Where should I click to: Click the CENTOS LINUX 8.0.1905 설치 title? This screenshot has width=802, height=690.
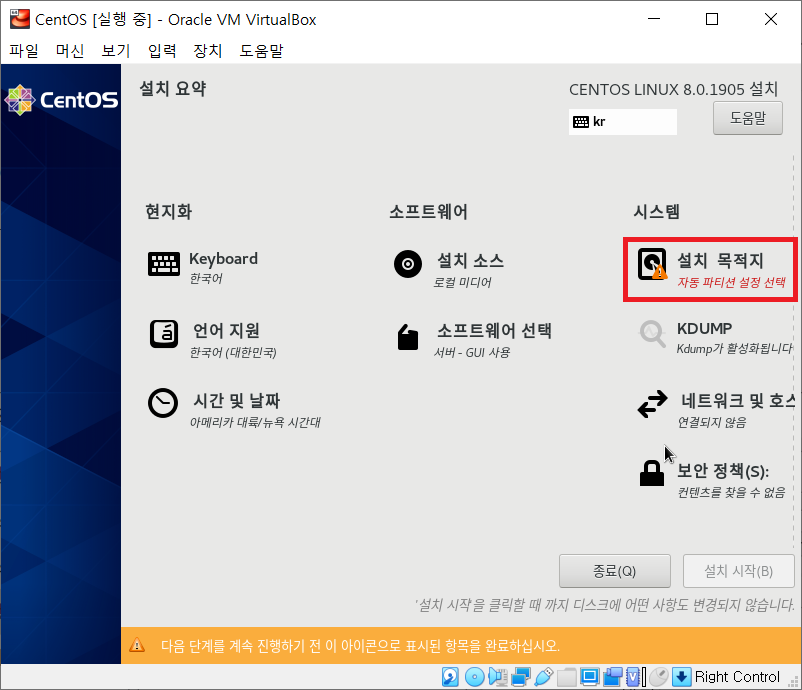coord(673,89)
